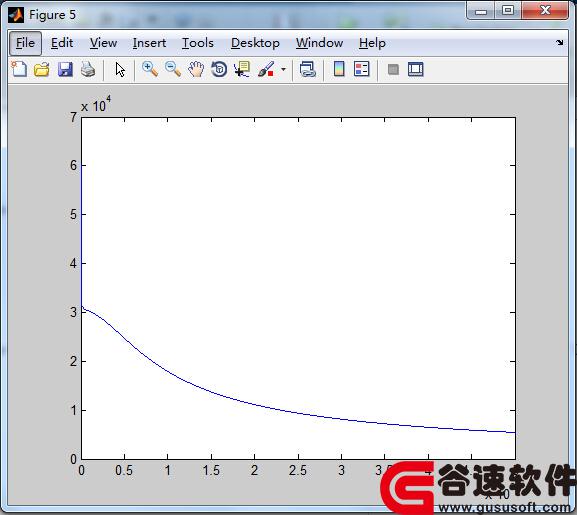Image resolution: width=577 pixels, height=515 pixels.
Task: Print the figure using printer icon
Action: tap(88, 69)
